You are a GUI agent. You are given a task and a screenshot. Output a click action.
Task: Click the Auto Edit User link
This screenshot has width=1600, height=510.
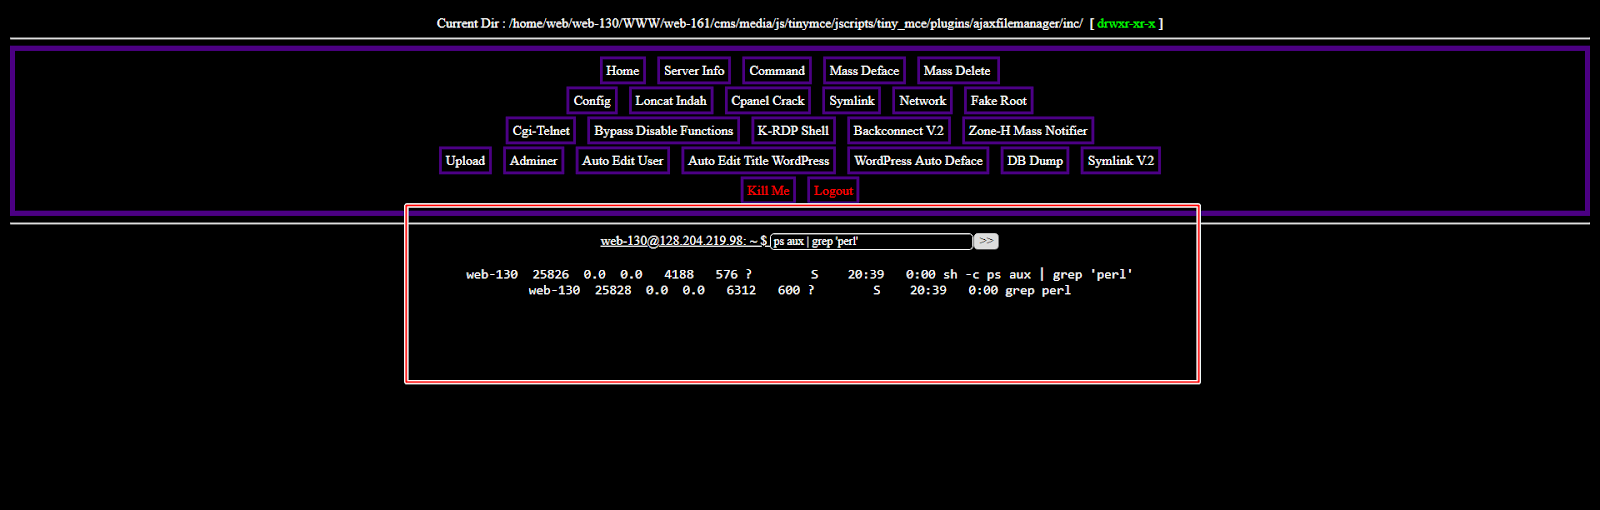(x=623, y=161)
